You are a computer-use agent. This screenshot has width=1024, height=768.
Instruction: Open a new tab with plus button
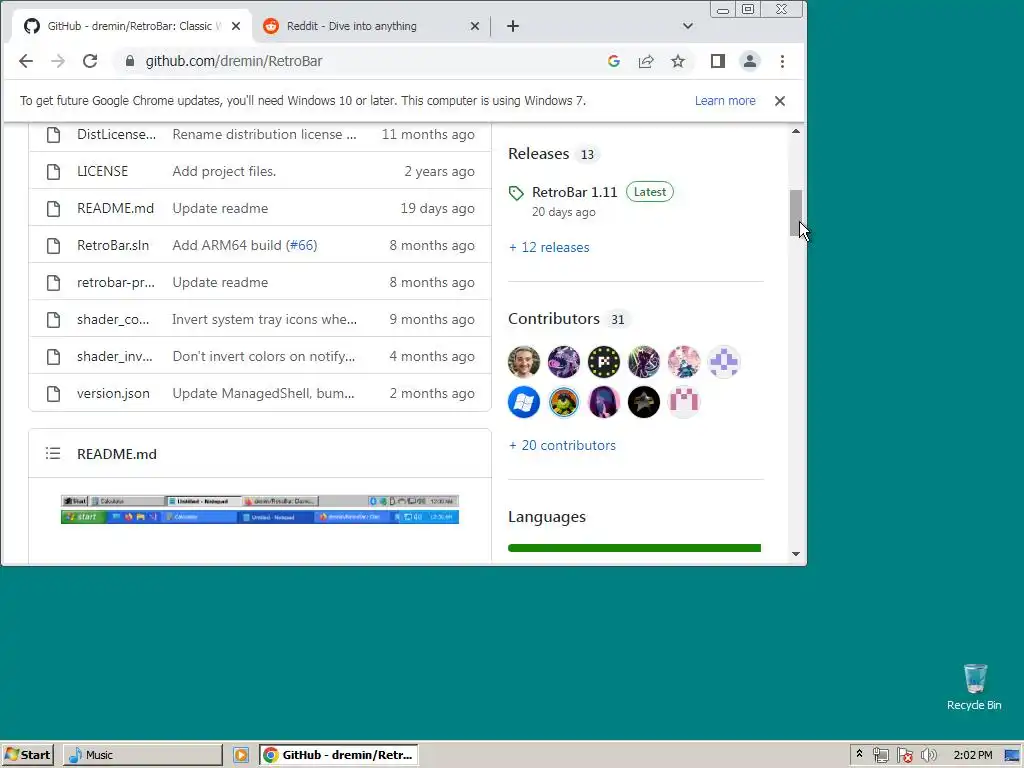pyautogui.click(x=513, y=26)
